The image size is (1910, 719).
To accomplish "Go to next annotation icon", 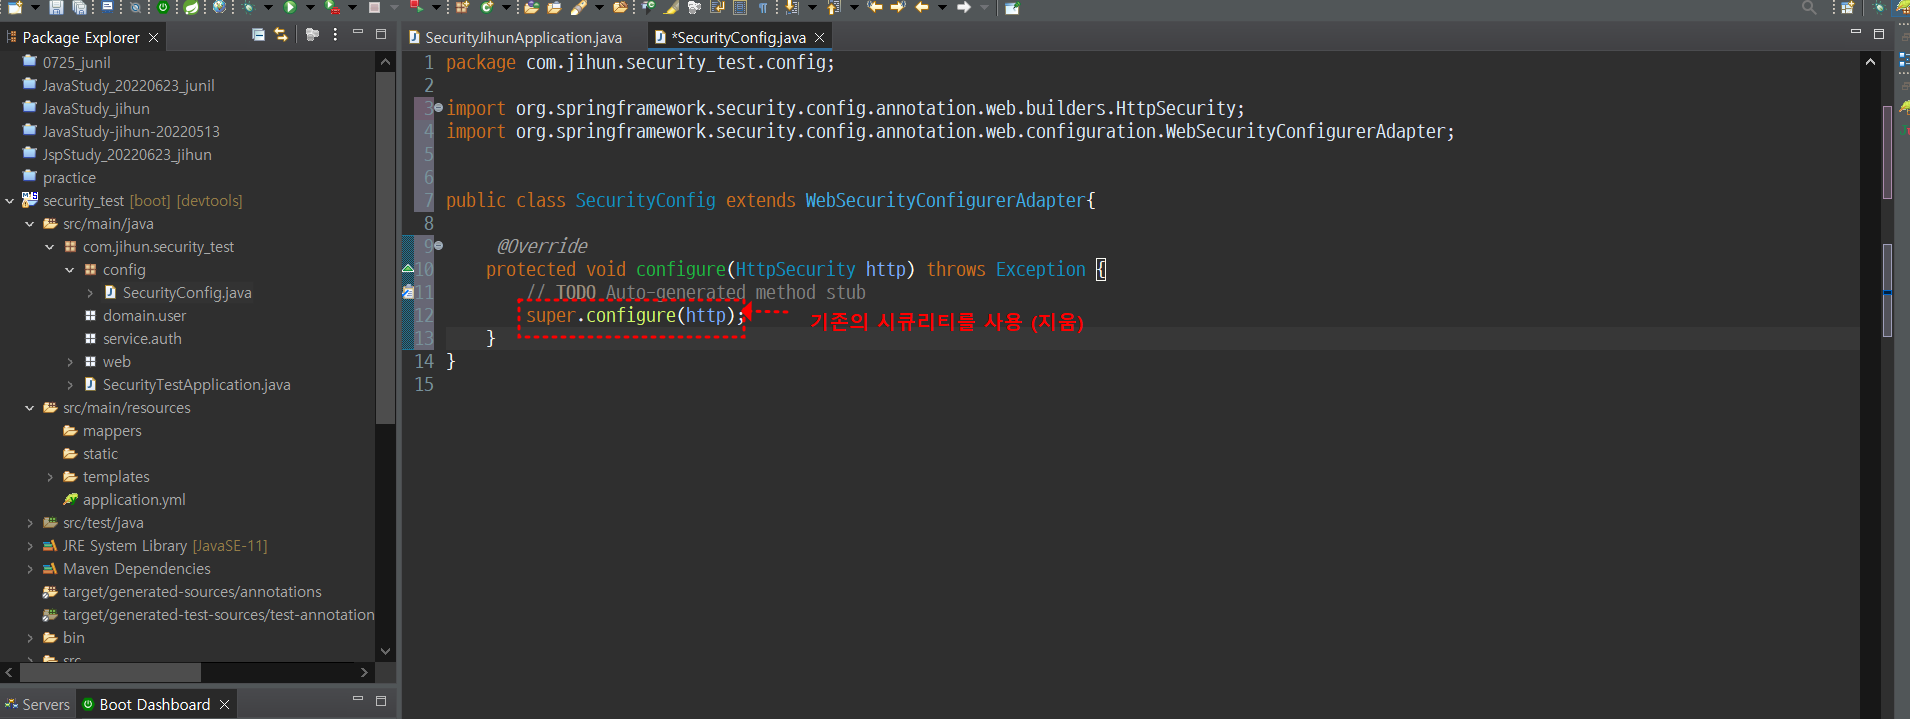I will pyautogui.click(x=791, y=8).
